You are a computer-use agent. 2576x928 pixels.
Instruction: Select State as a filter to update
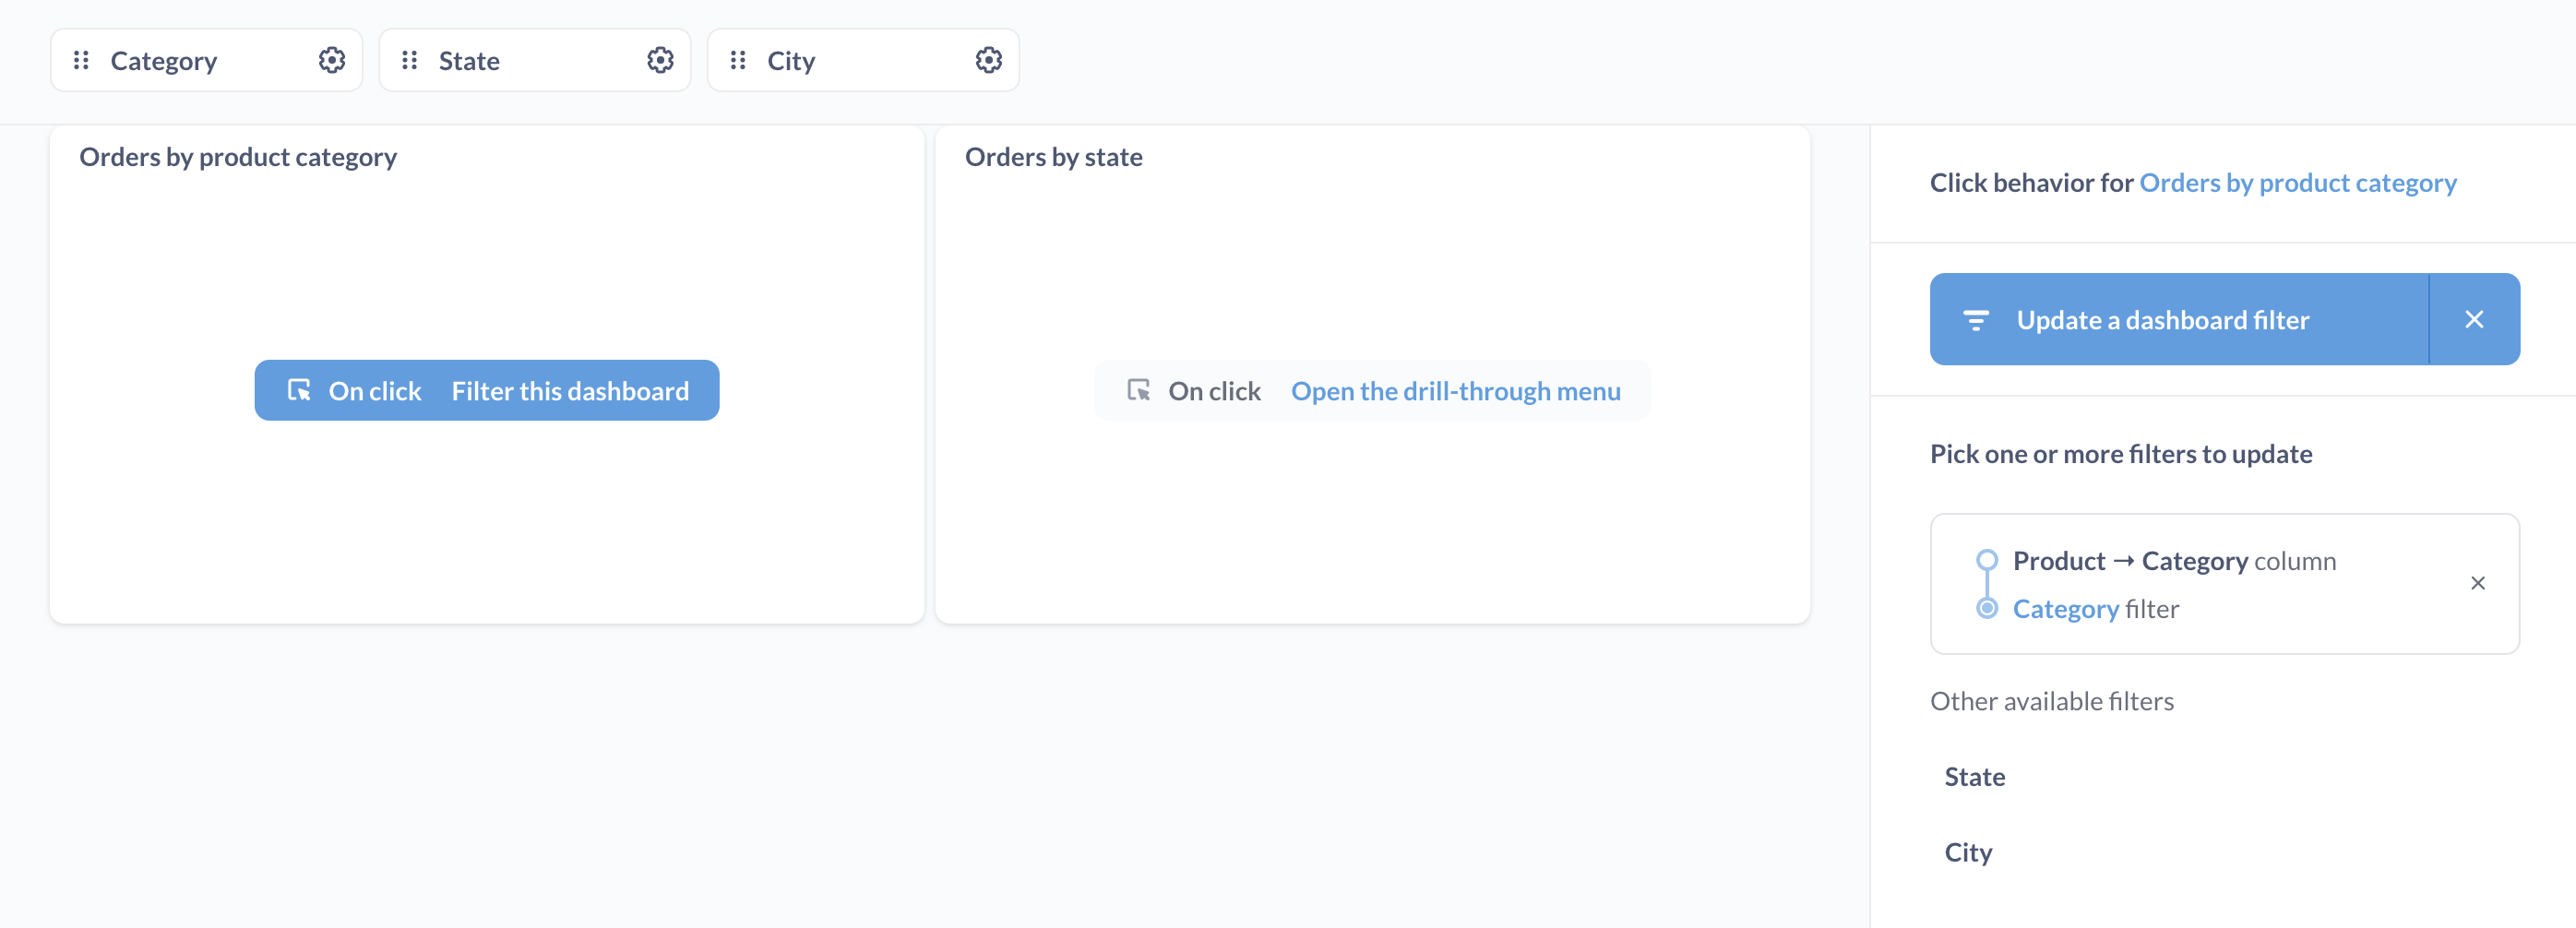click(x=1975, y=776)
